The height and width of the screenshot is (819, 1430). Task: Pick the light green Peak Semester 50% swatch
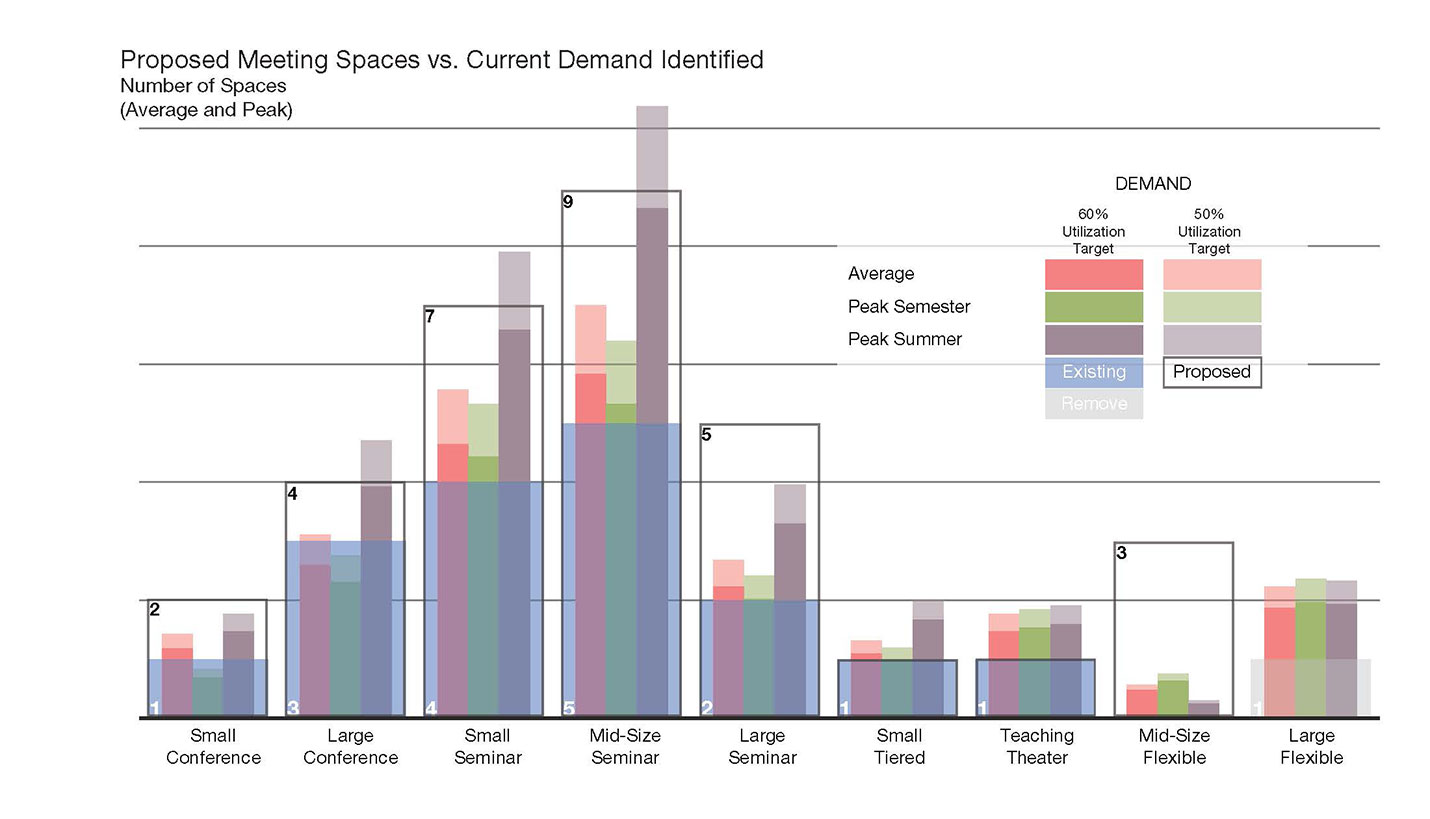click(1212, 307)
